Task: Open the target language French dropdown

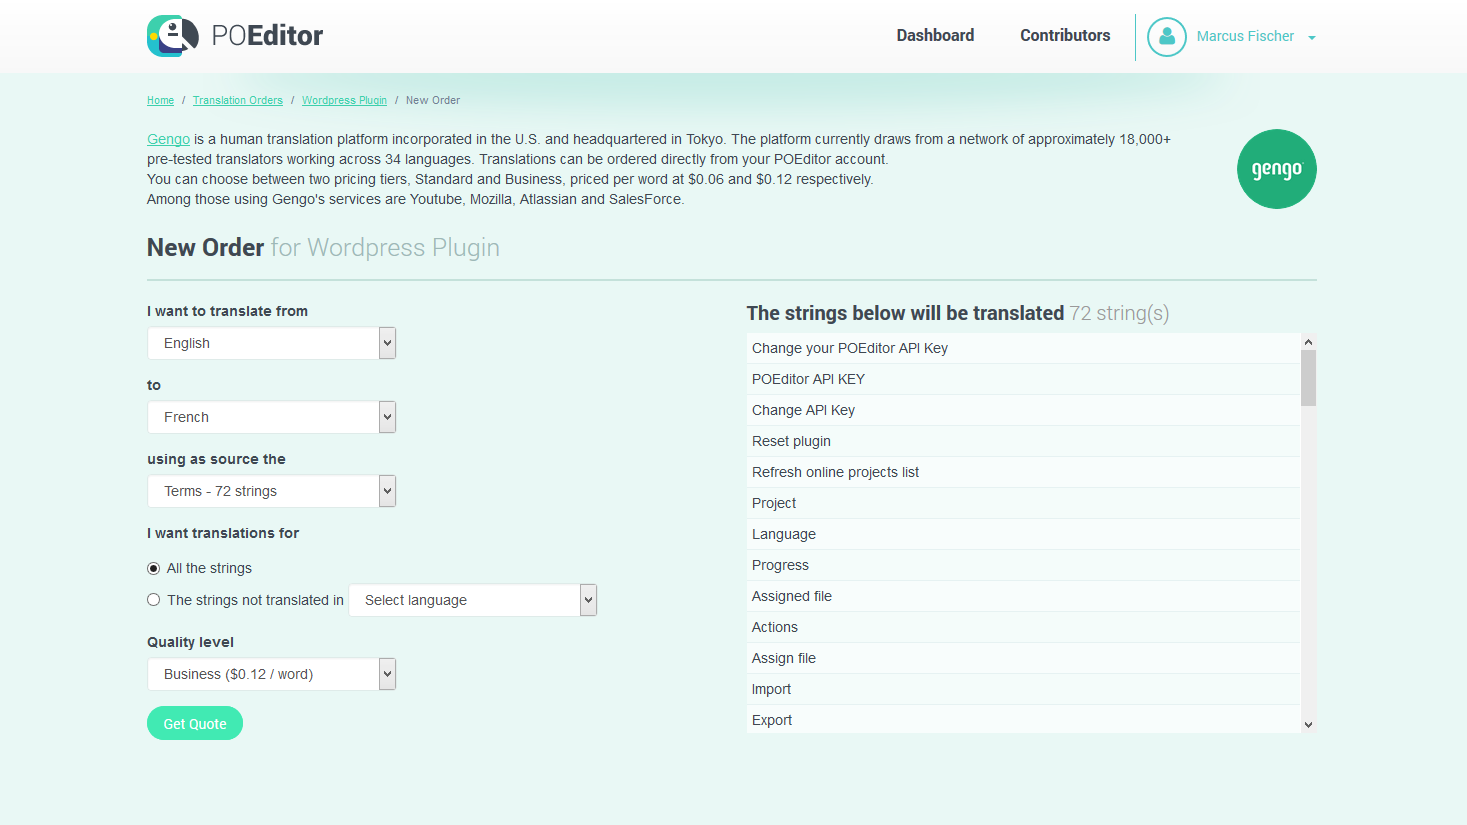Action: [x=271, y=417]
